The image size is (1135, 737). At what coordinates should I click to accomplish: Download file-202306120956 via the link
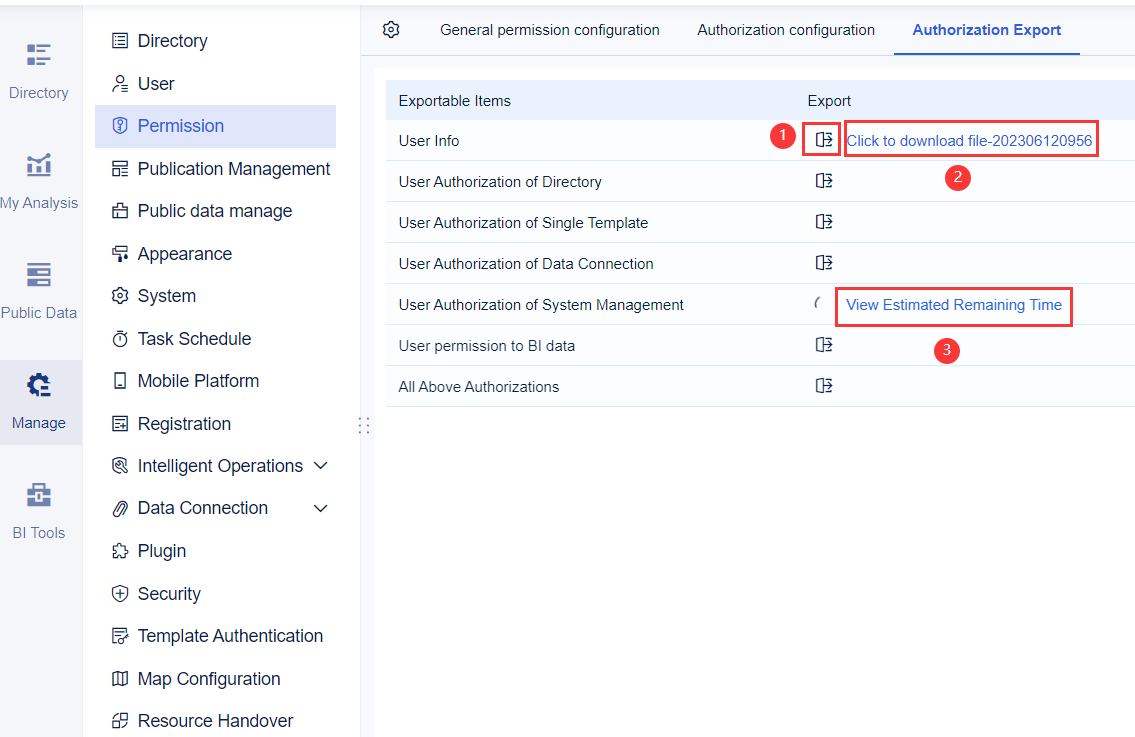coord(970,138)
